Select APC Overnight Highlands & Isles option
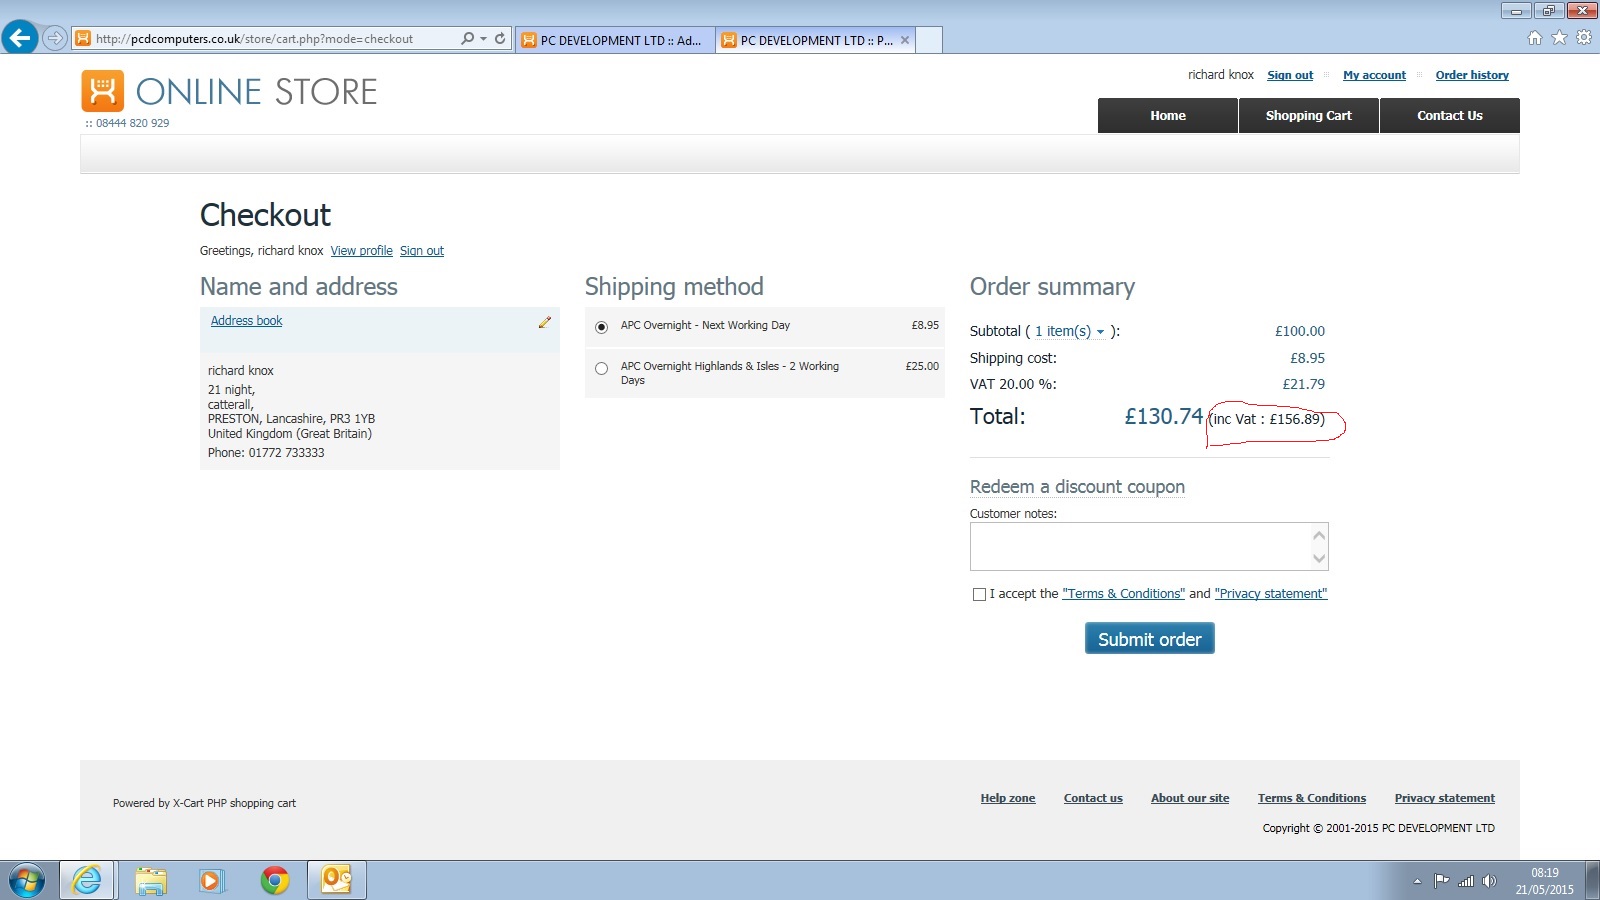 point(601,368)
